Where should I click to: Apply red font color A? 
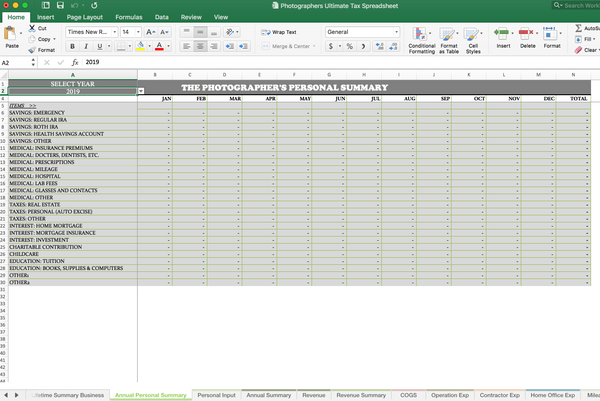(x=160, y=46)
